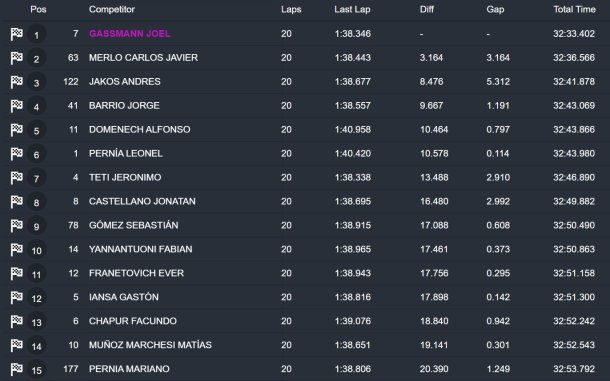This screenshot has width=610, height=381.
Task: Select the FRANETOVICH EVER row
Action: 305,273
